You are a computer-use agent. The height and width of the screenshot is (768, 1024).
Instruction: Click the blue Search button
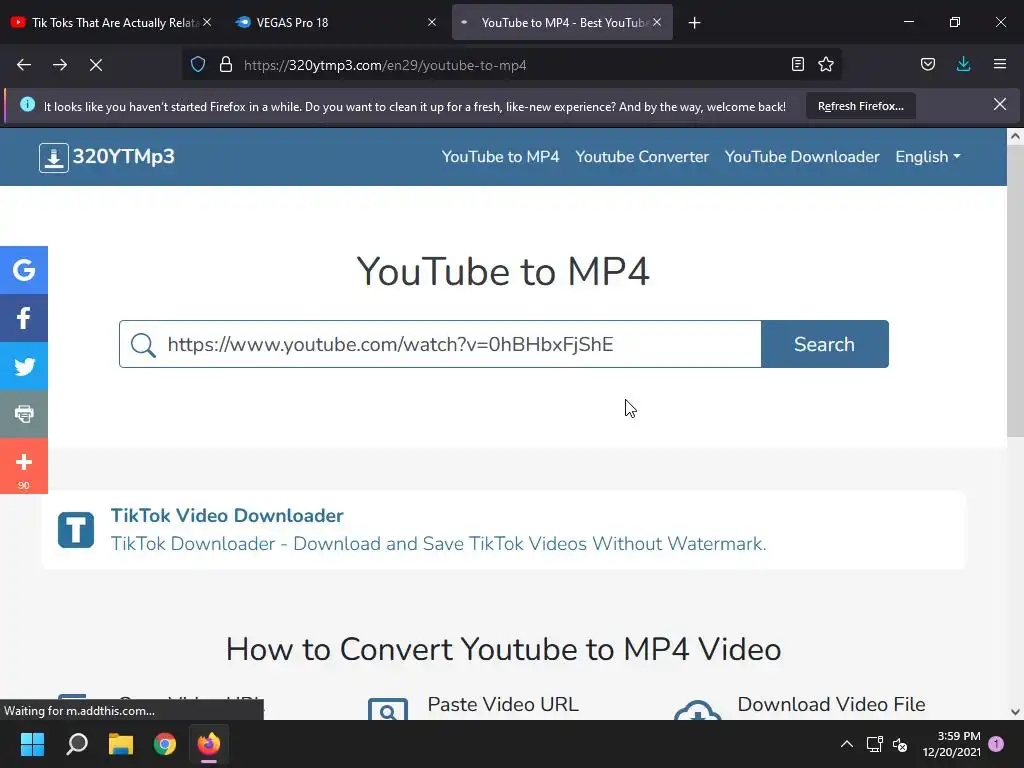point(825,344)
